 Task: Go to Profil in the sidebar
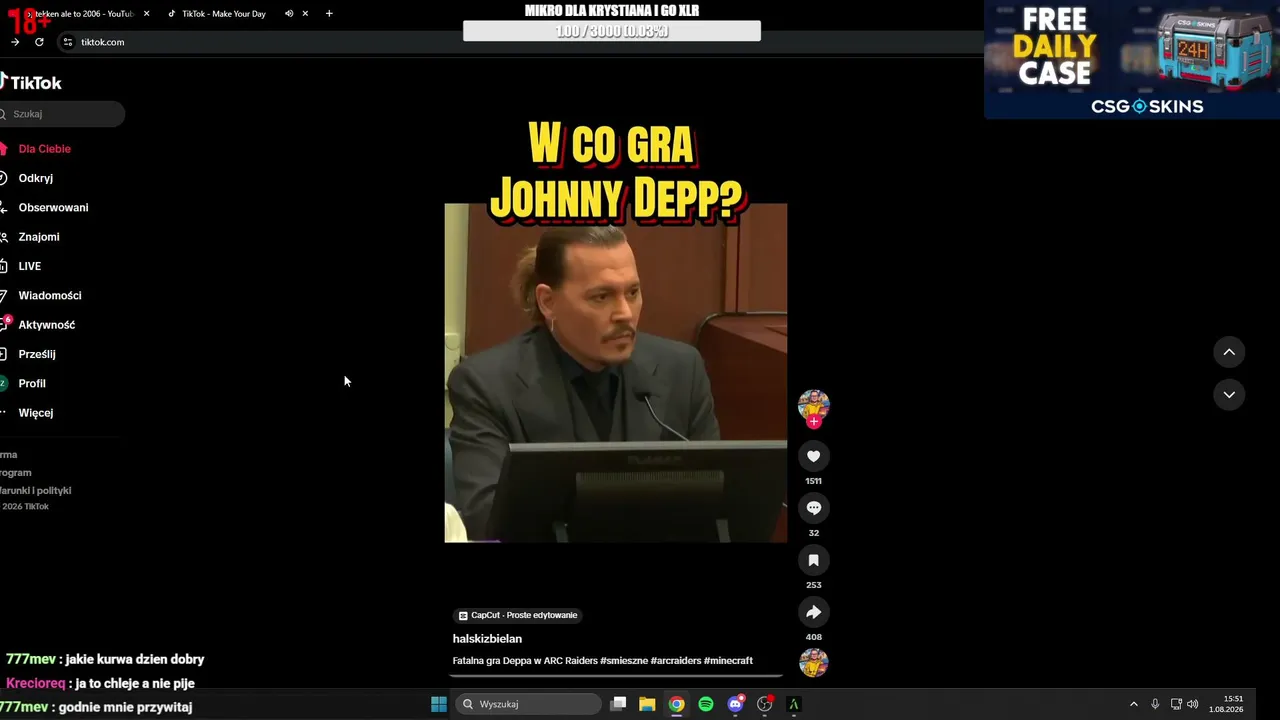point(32,384)
